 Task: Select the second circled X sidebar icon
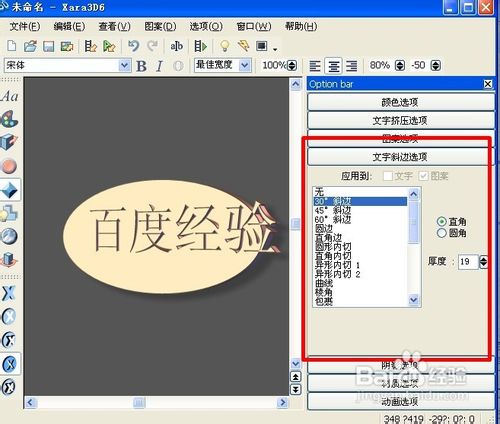9,316
